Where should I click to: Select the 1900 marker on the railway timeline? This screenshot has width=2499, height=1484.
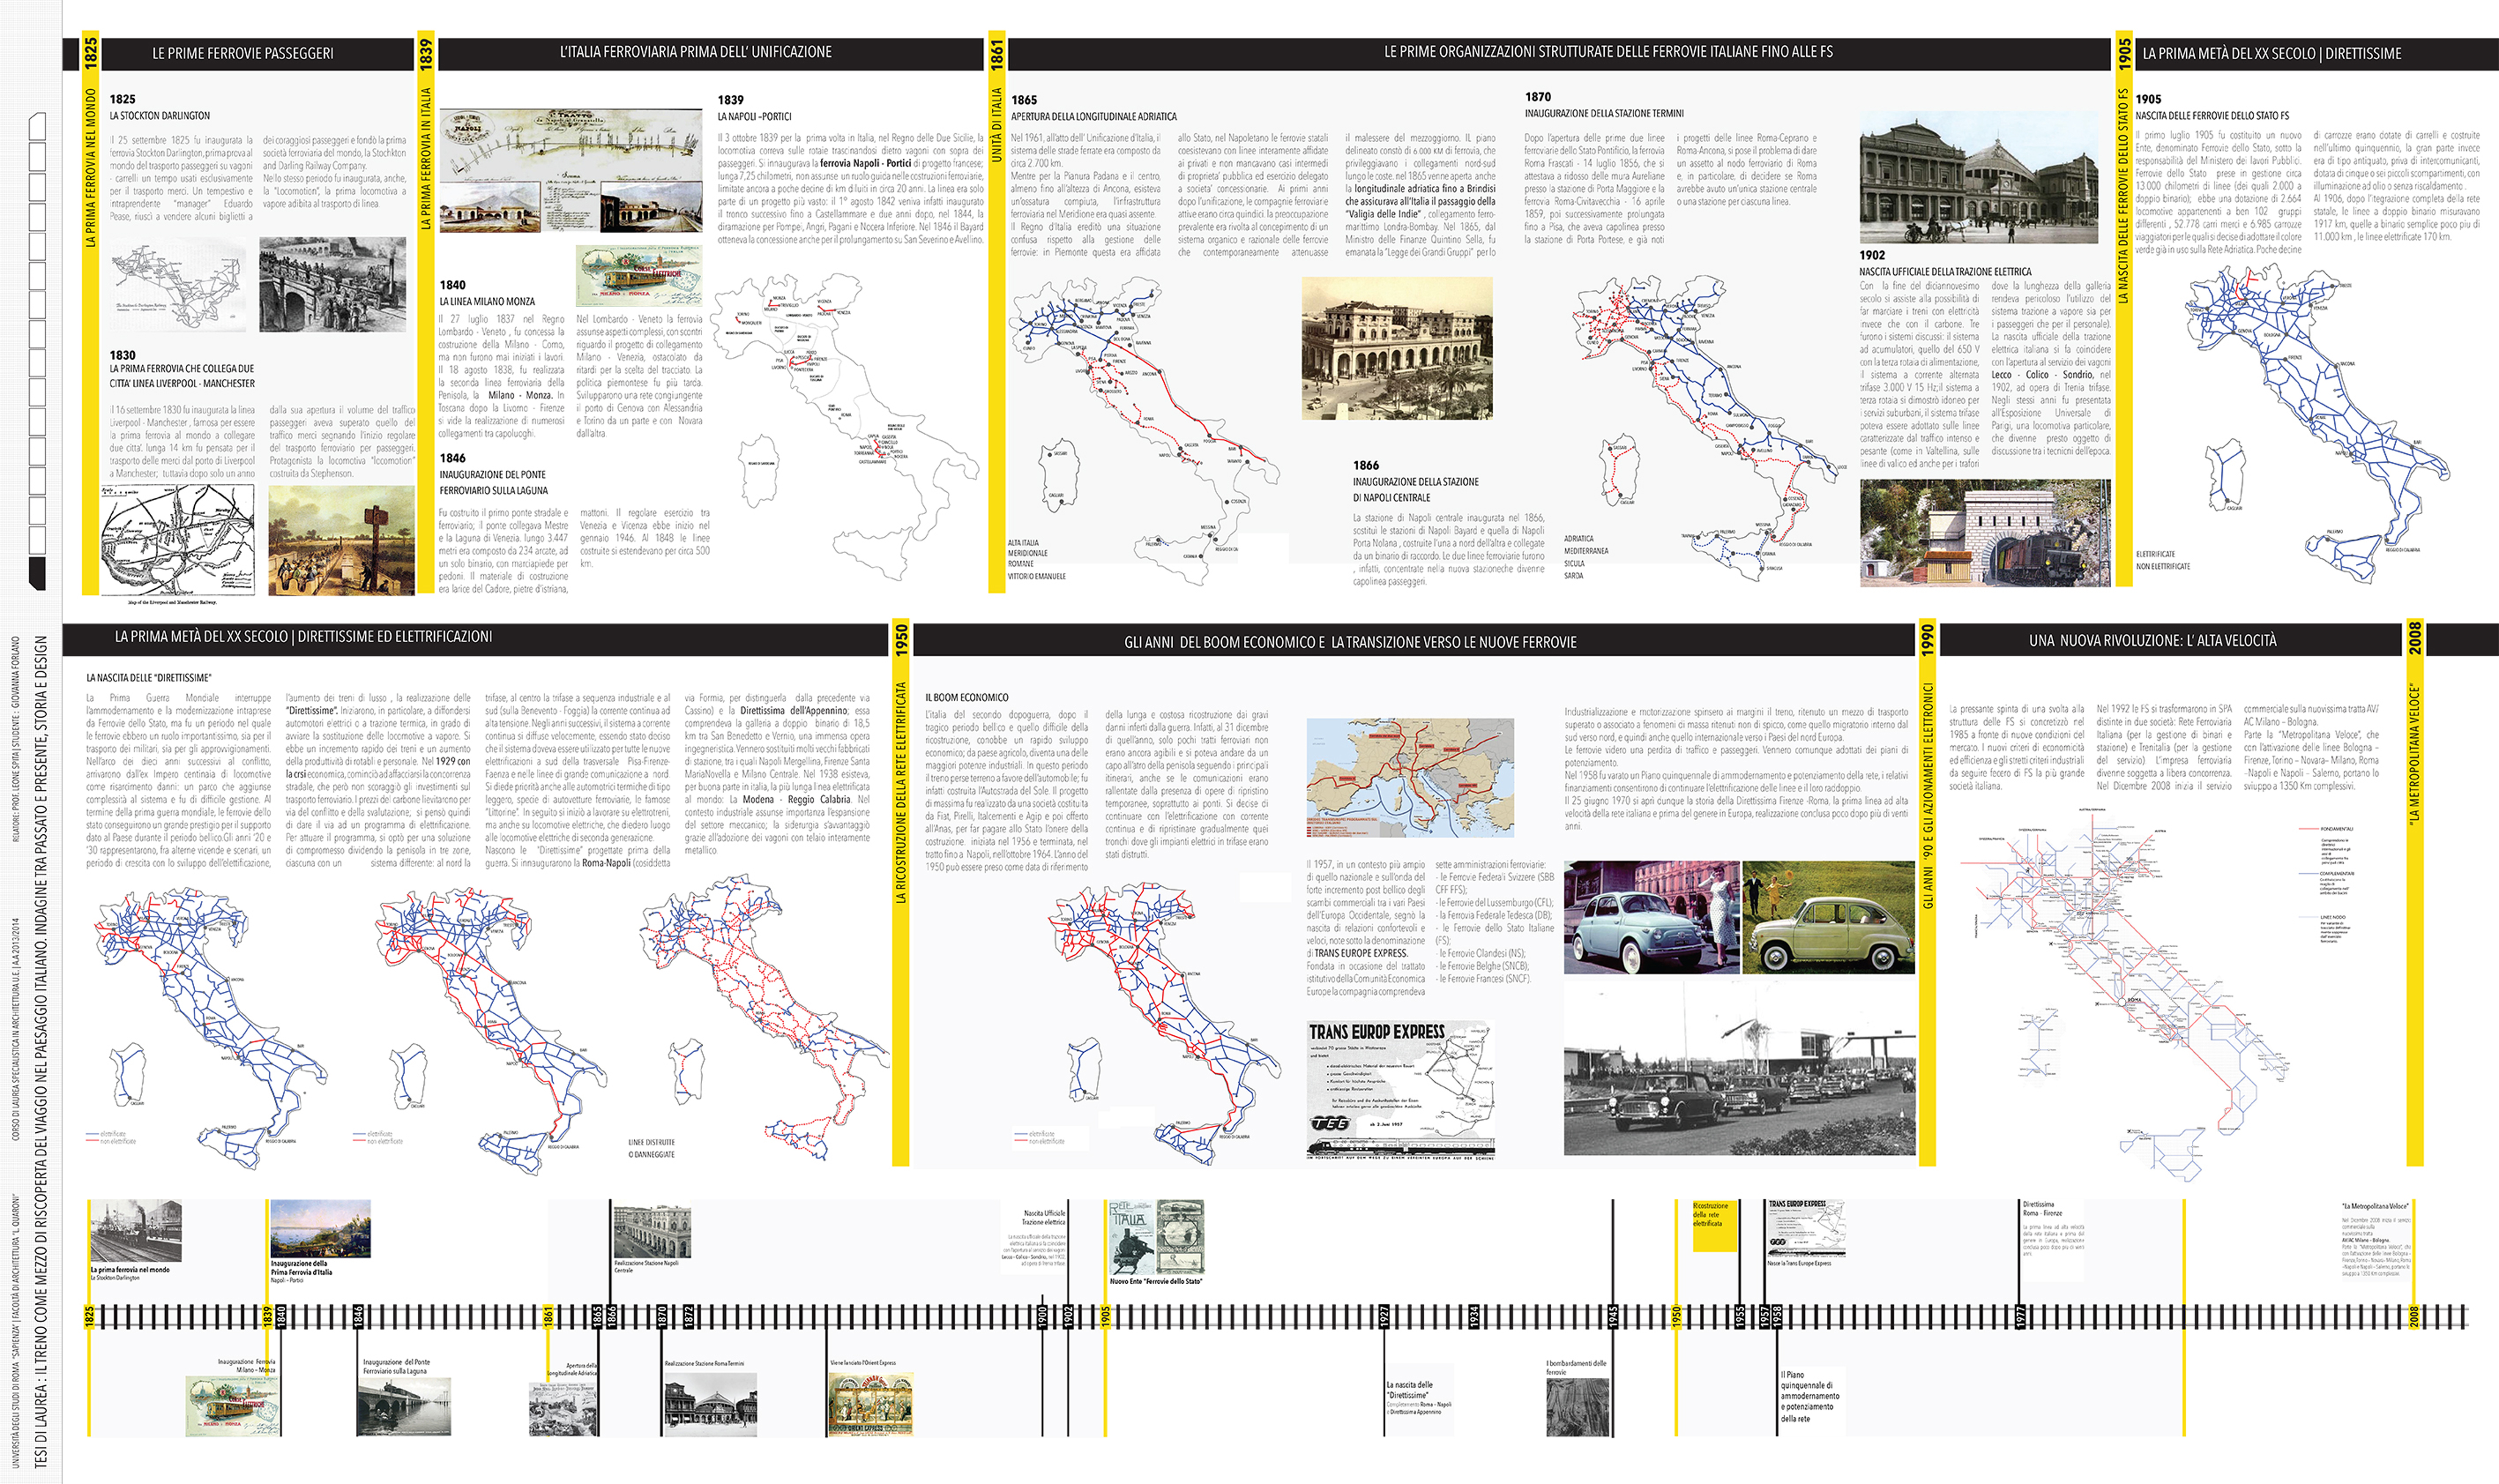pos(1042,1317)
